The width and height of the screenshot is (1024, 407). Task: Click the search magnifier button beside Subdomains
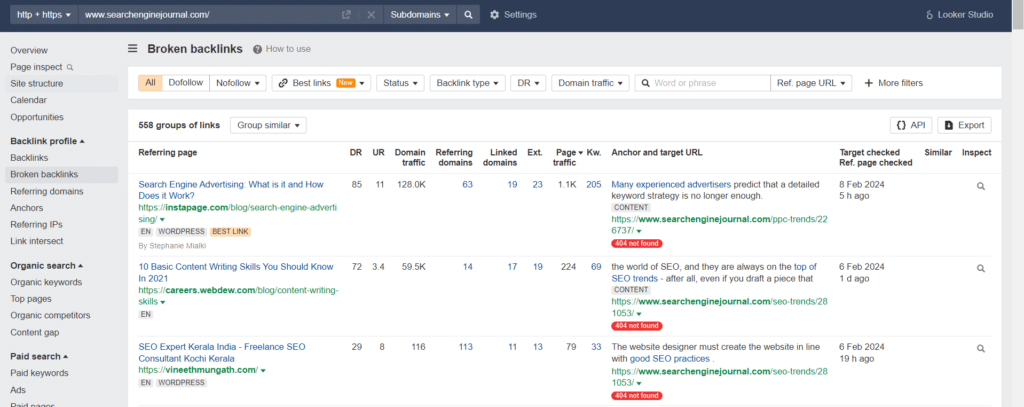click(468, 14)
